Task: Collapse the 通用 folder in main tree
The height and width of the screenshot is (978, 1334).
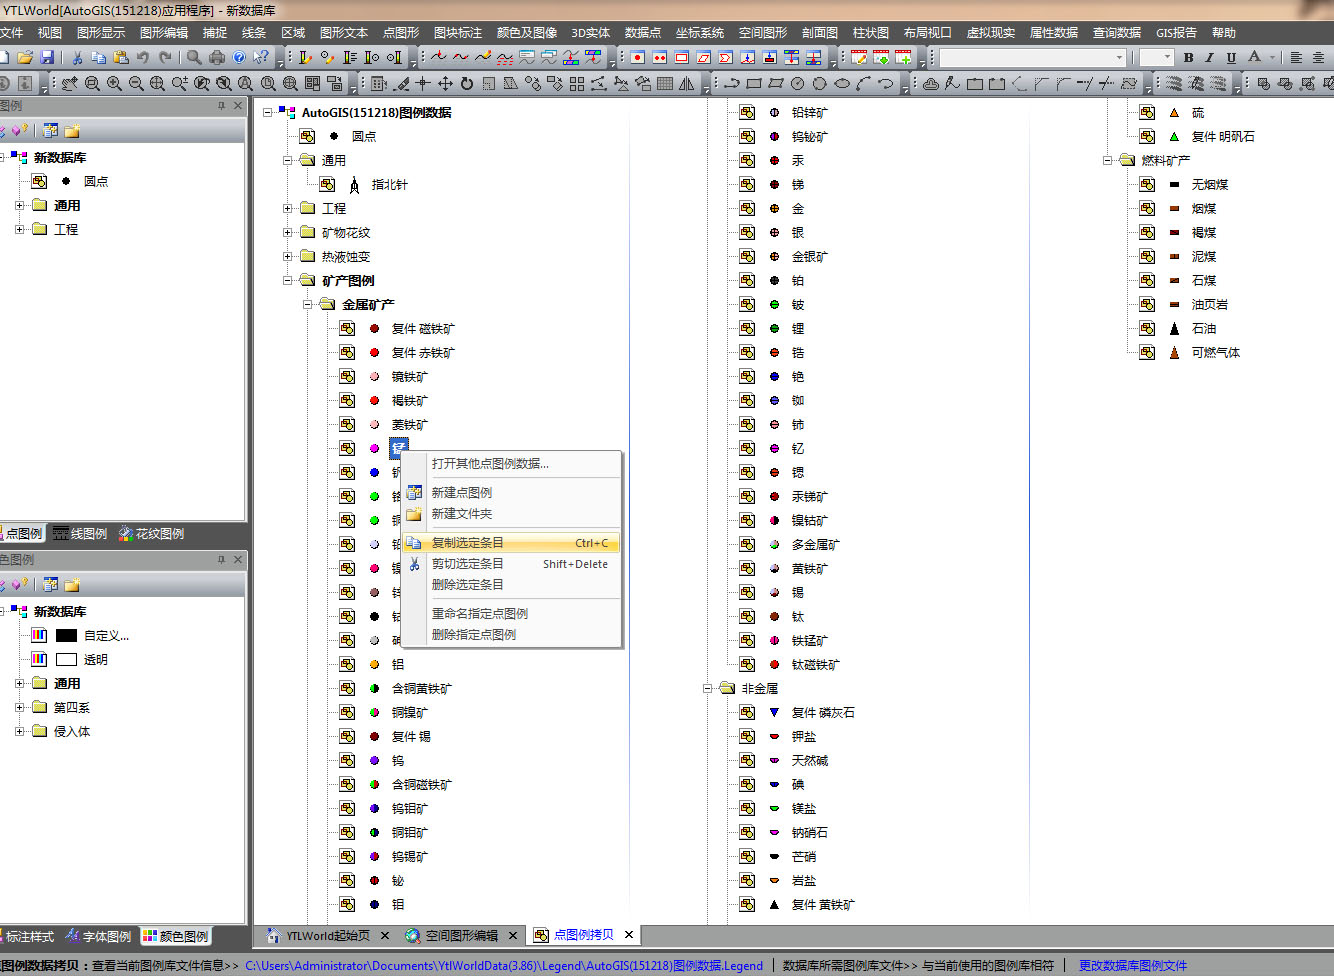Action: [288, 160]
